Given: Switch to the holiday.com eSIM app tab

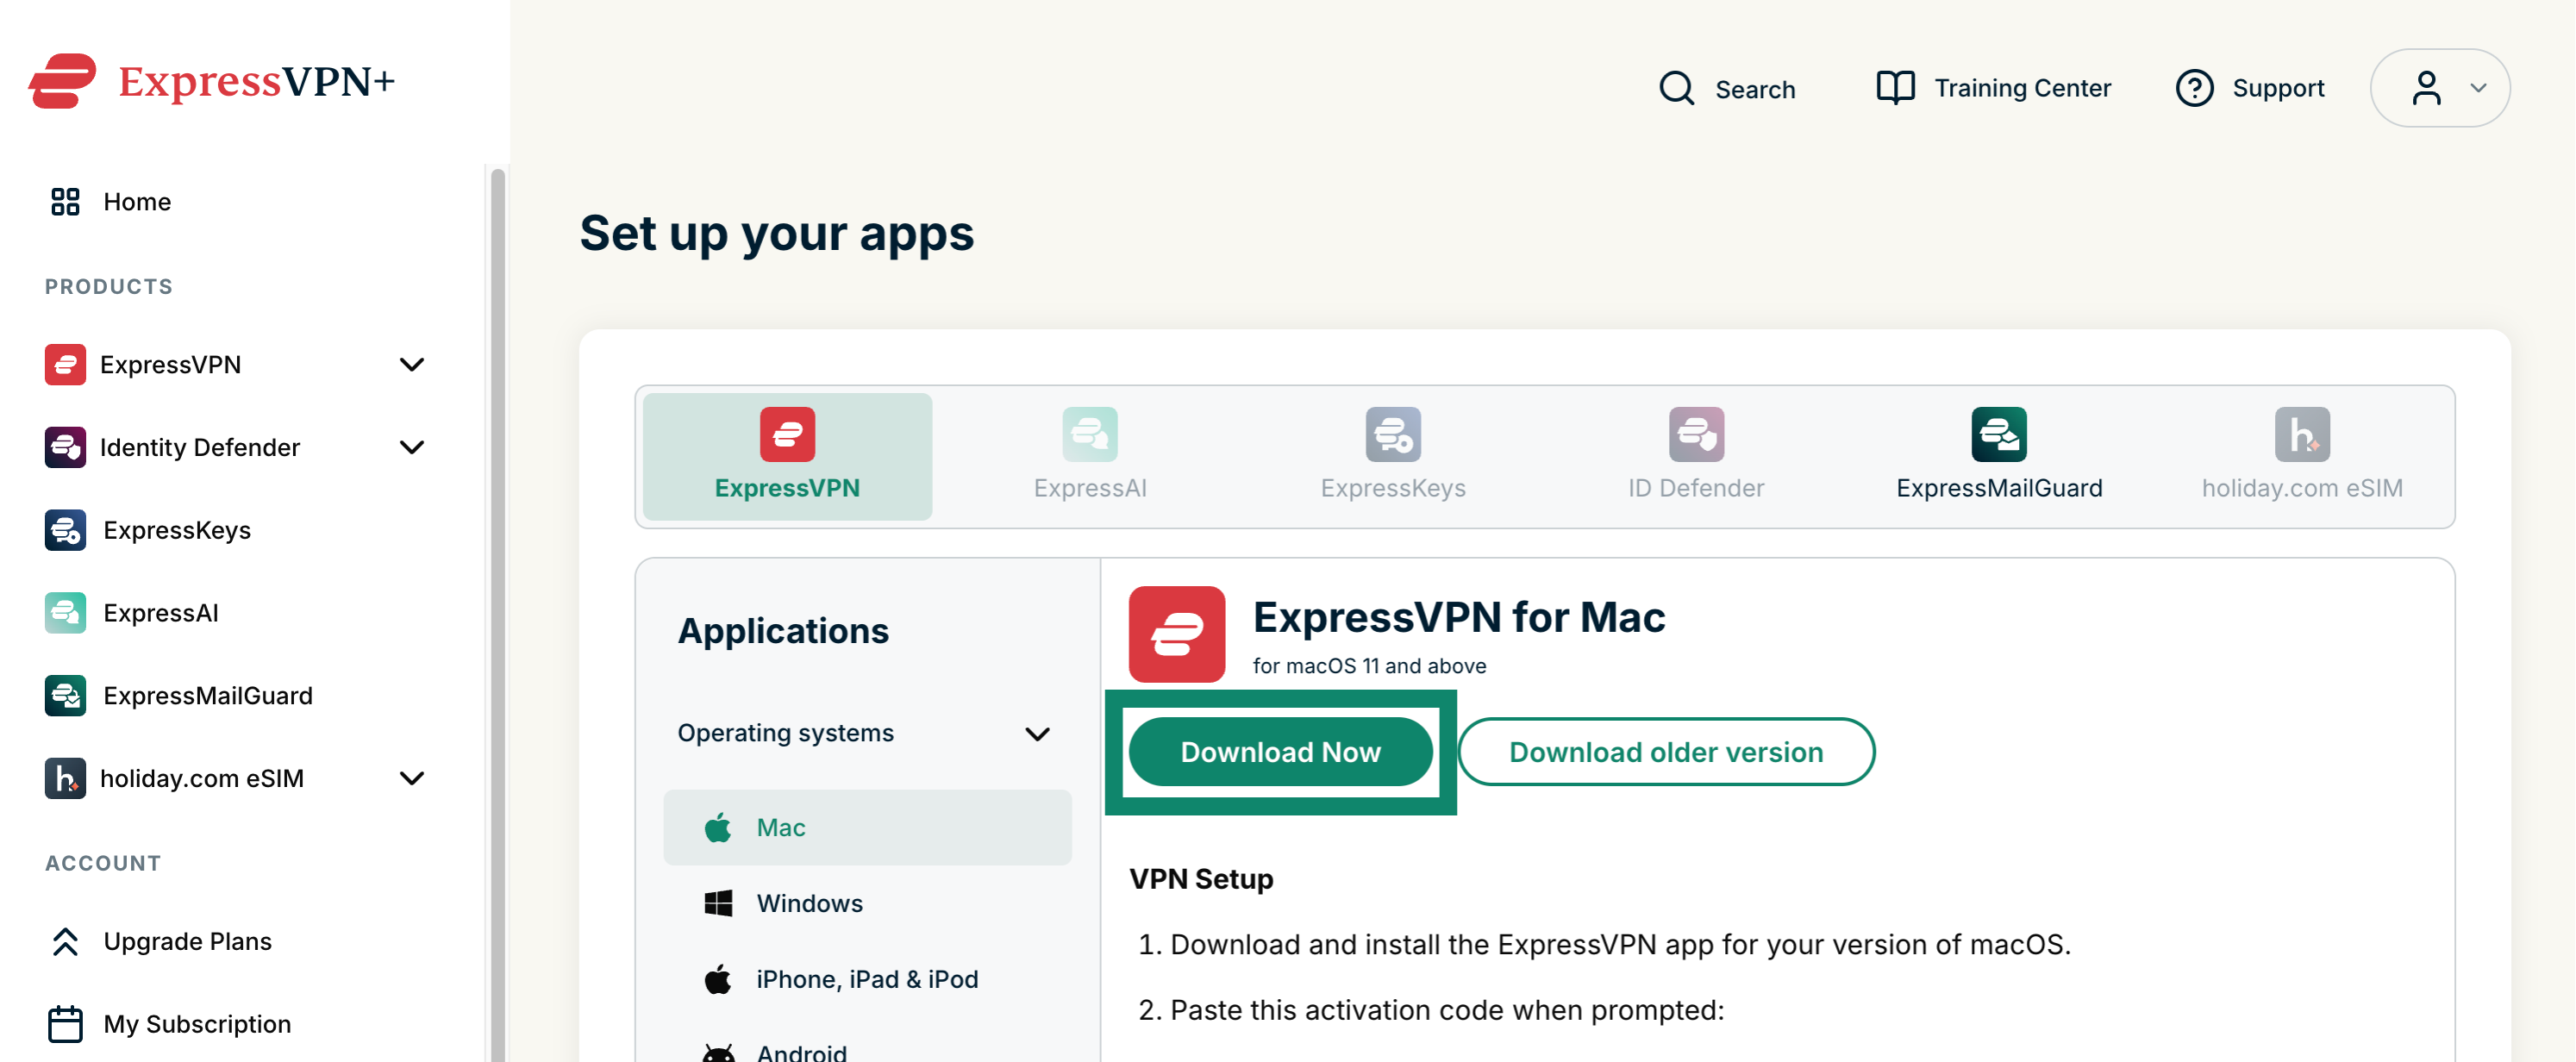Looking at the screenshot, I should [x=2302, y=456].
